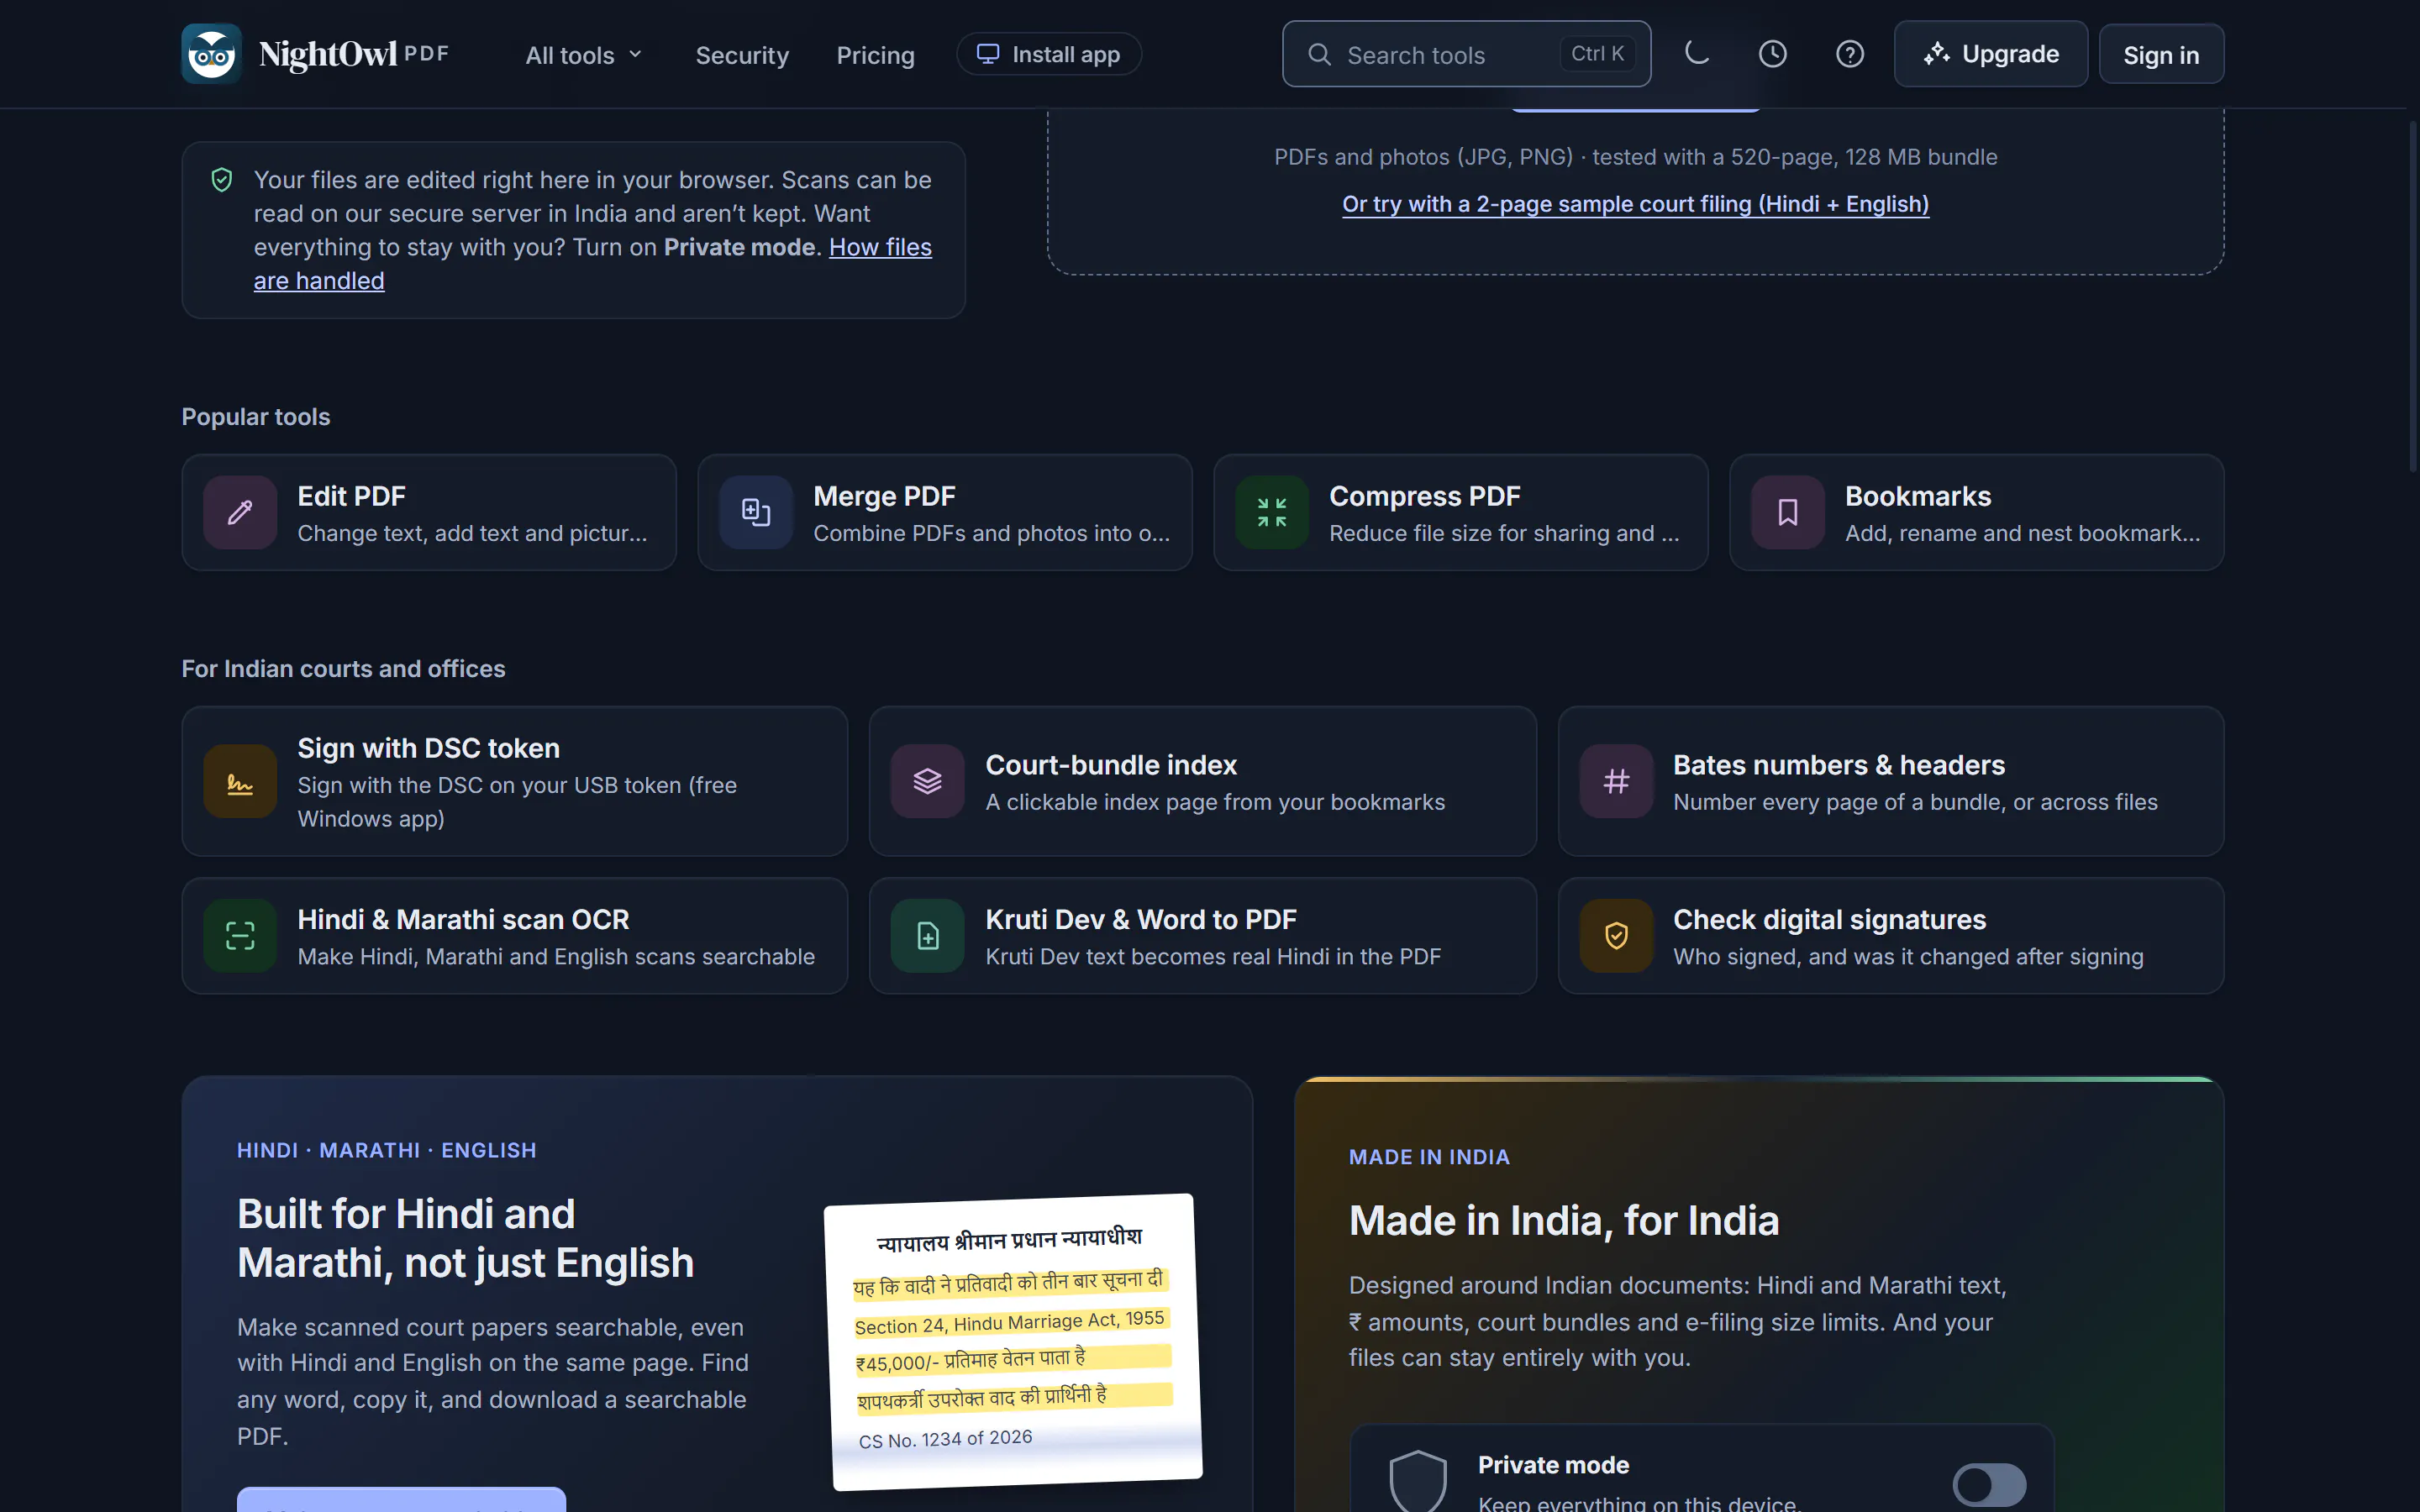The width and height of the screenshot is (2420, 1512).
Task: Select the Bates numbers & headers title
Action: 1838,765
